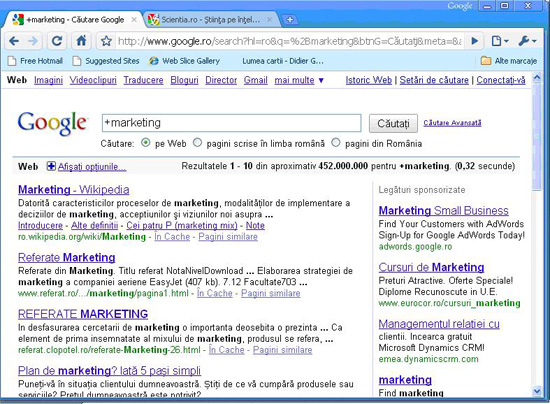Click Cei patru P (marketing mix) sublink
Image resolution: width=550 pixels, height=404 pixels.
point(182,225)
